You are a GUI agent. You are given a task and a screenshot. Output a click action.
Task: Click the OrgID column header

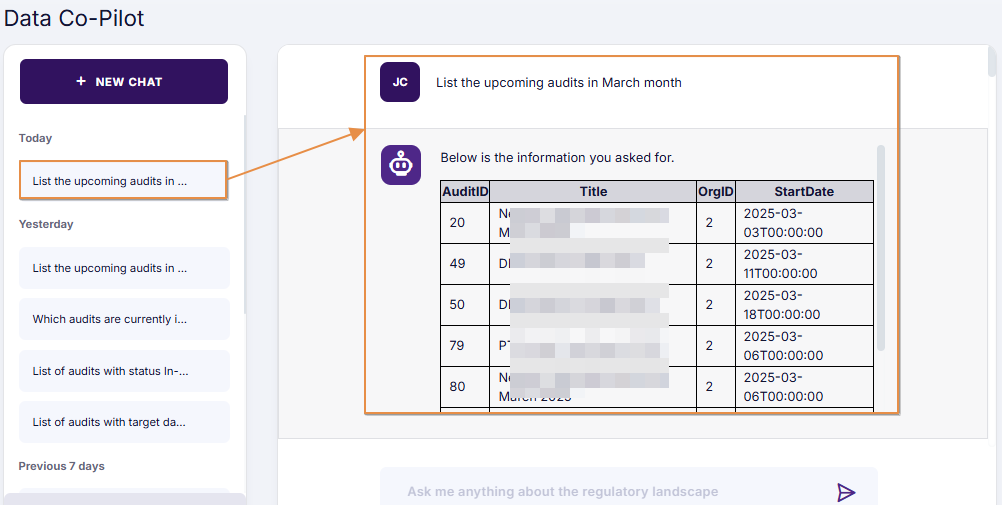[x=716, y=191]
